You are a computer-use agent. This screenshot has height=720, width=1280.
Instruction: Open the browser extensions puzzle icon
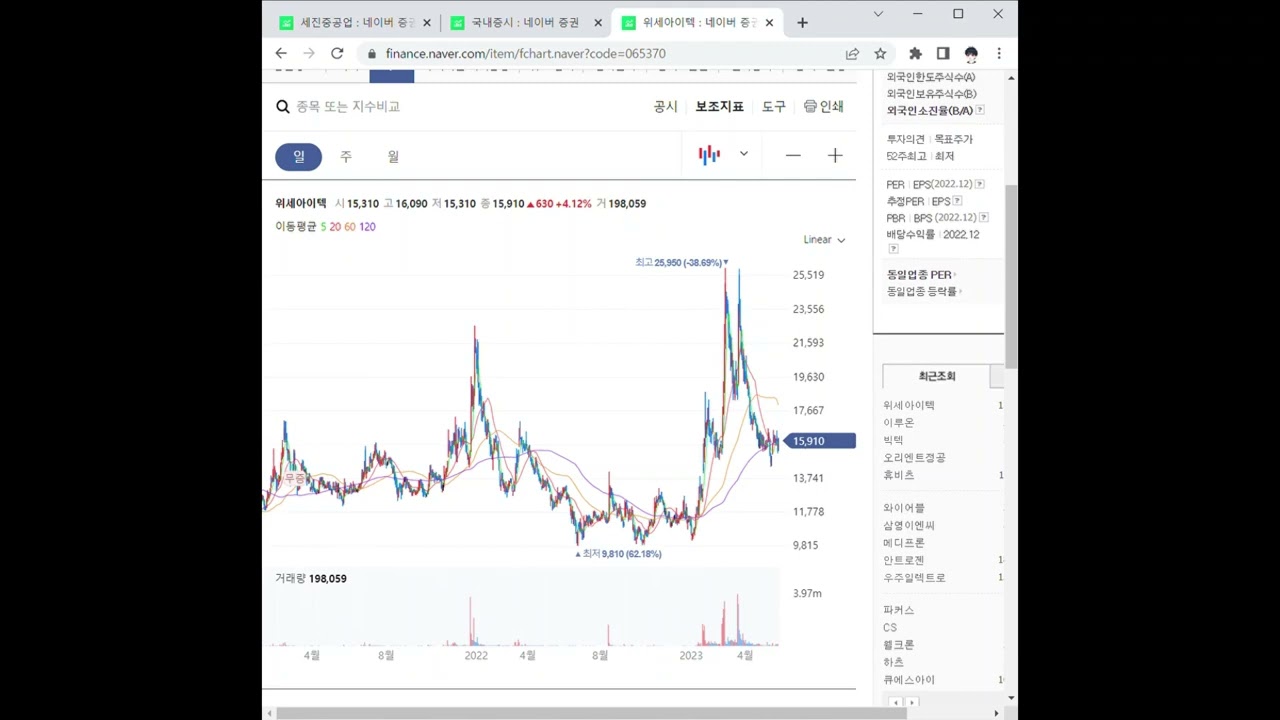point(915,53)
